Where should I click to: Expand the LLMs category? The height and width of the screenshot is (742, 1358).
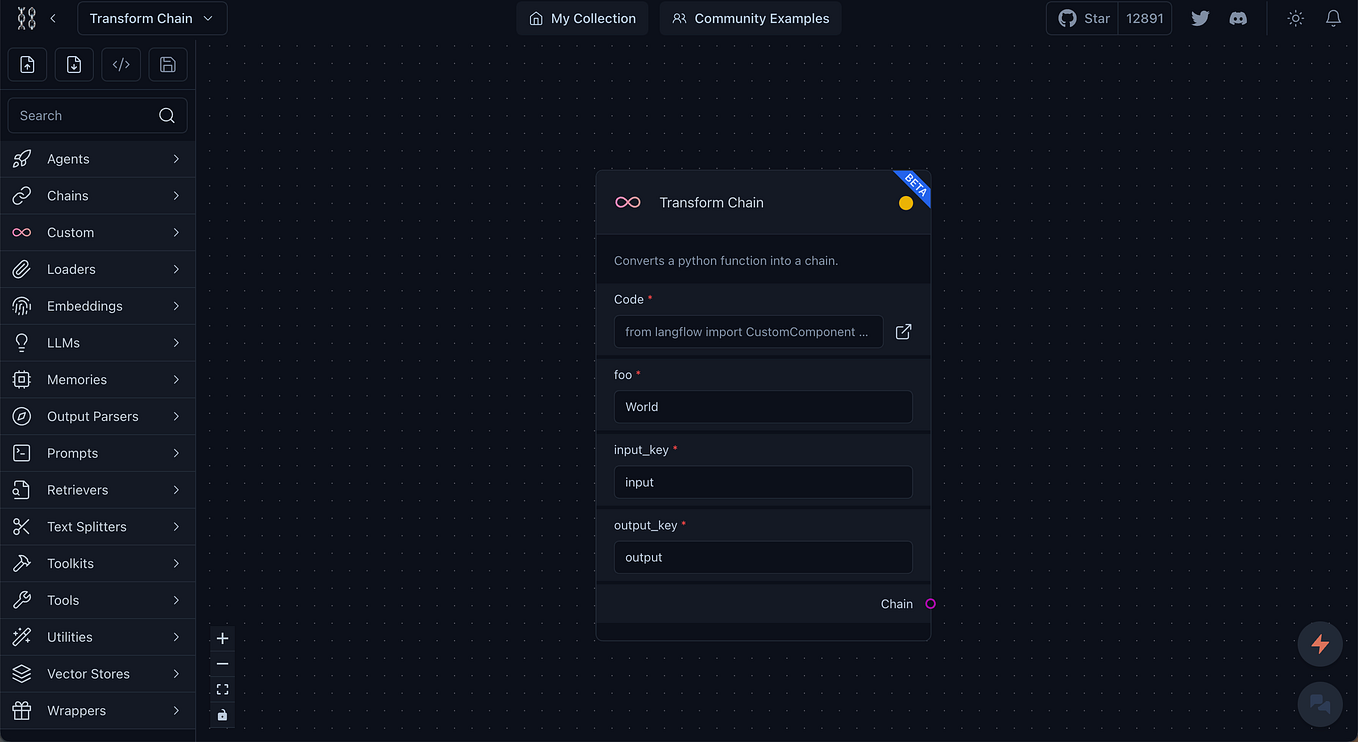click(97, 342)
